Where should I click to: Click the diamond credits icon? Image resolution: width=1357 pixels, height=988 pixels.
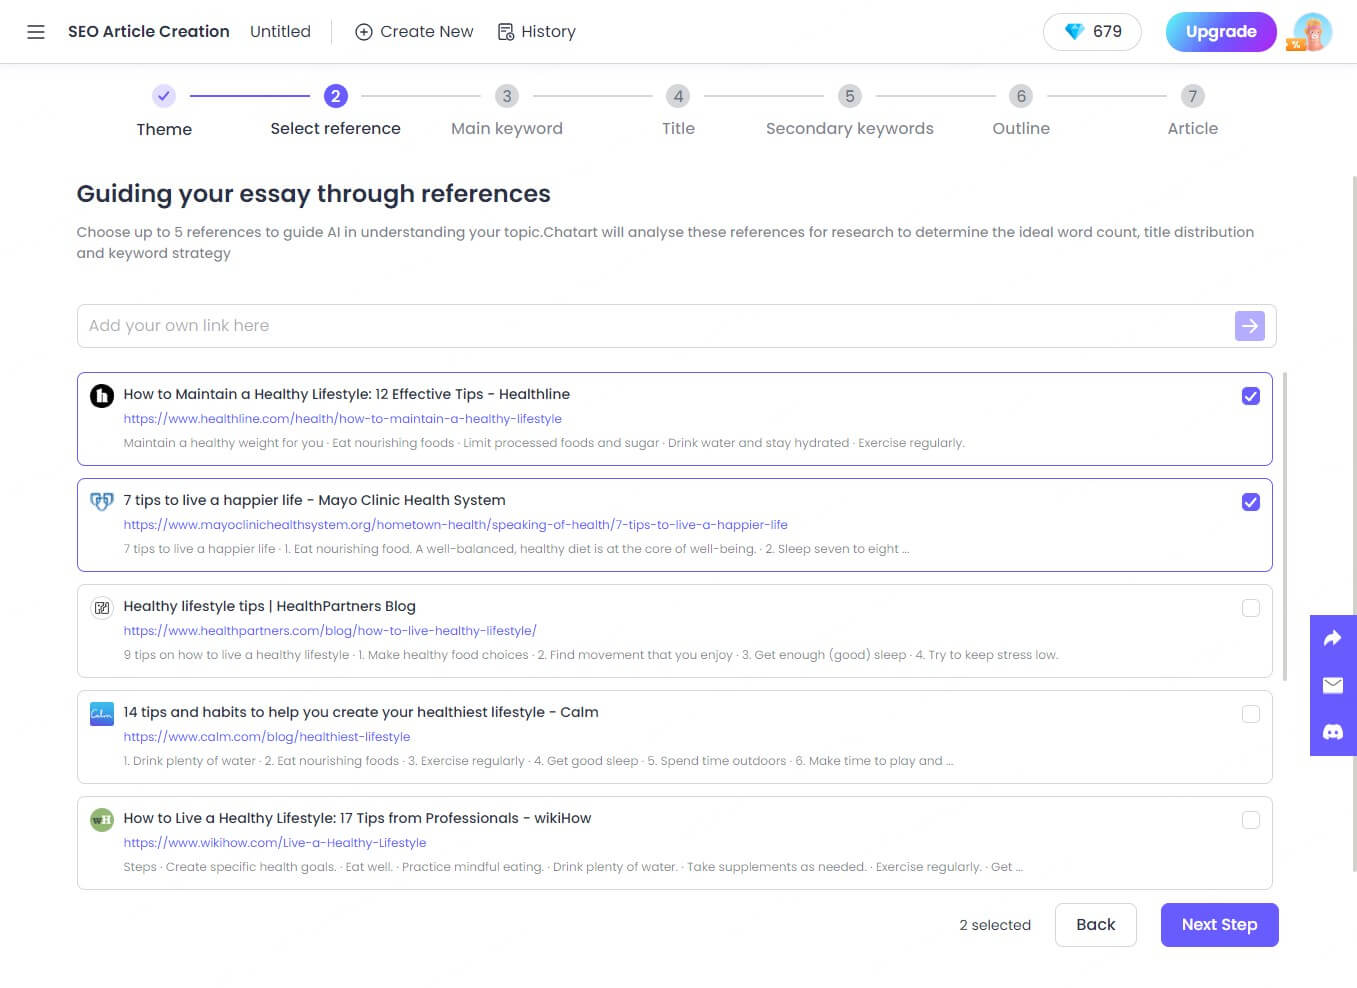click(x=1074, y=32)
